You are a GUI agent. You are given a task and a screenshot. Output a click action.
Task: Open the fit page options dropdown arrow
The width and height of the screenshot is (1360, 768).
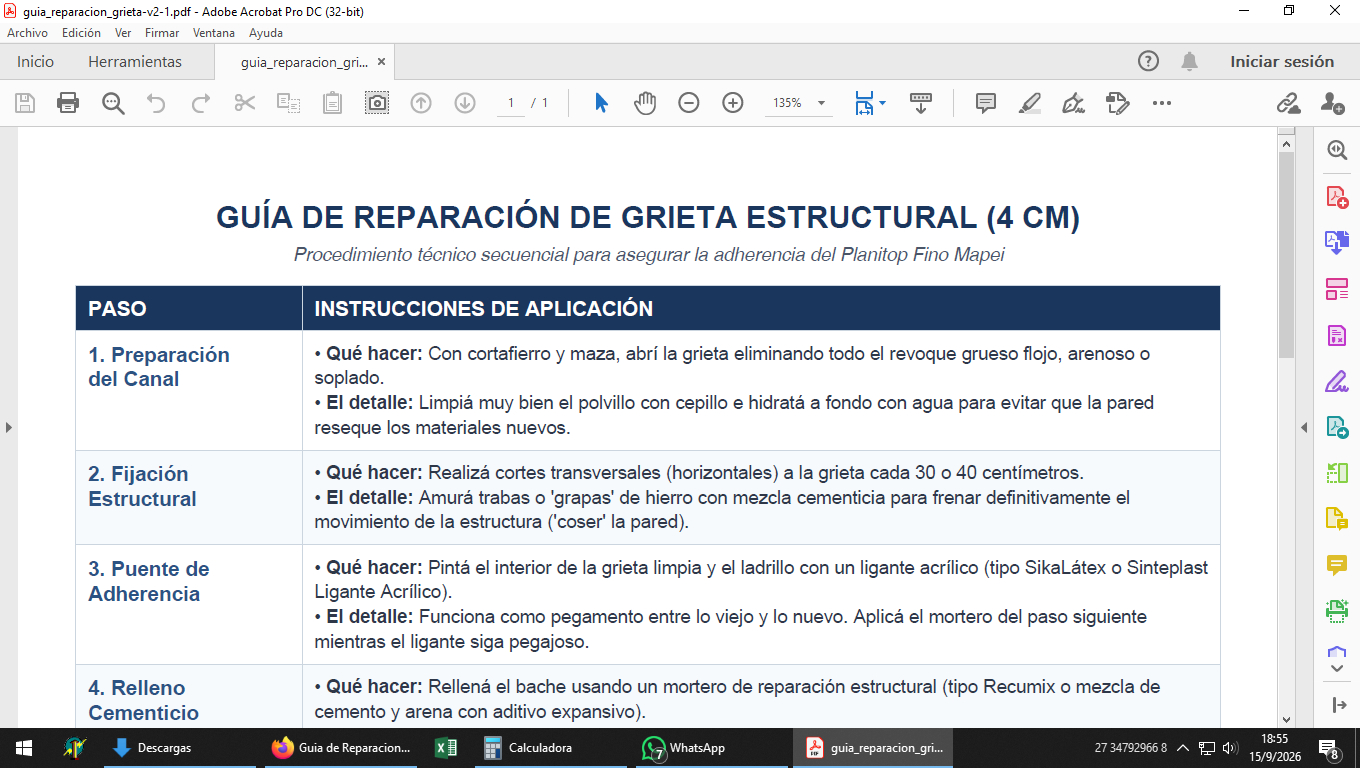point(882,103)
